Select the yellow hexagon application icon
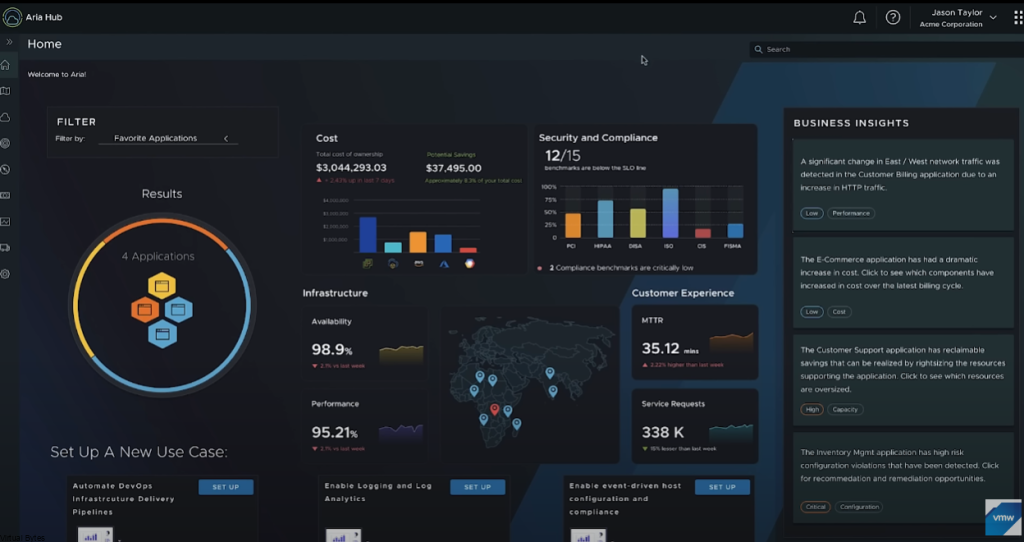The image size is (1024, 542). click(x=162, y=285)
